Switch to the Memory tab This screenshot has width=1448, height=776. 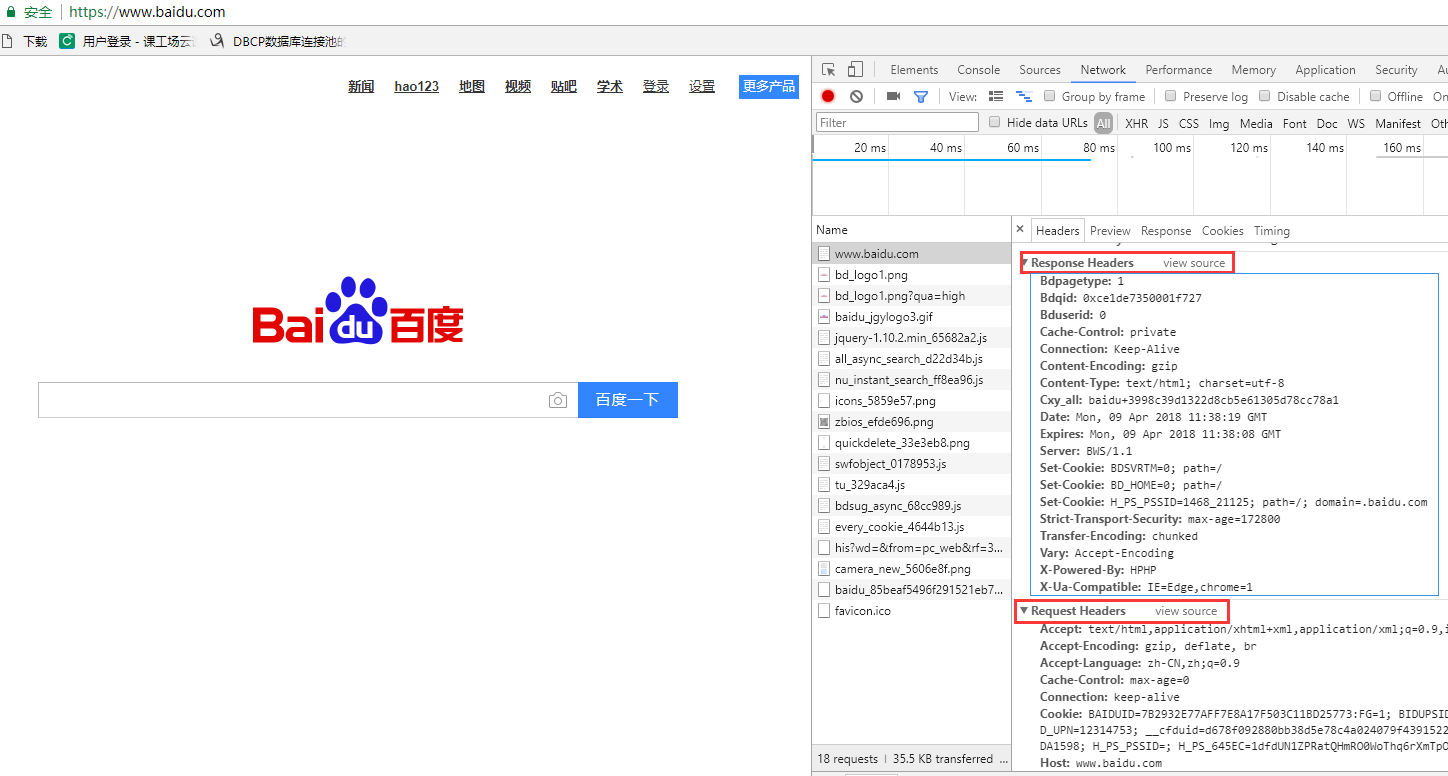(x=1253, y=70)
